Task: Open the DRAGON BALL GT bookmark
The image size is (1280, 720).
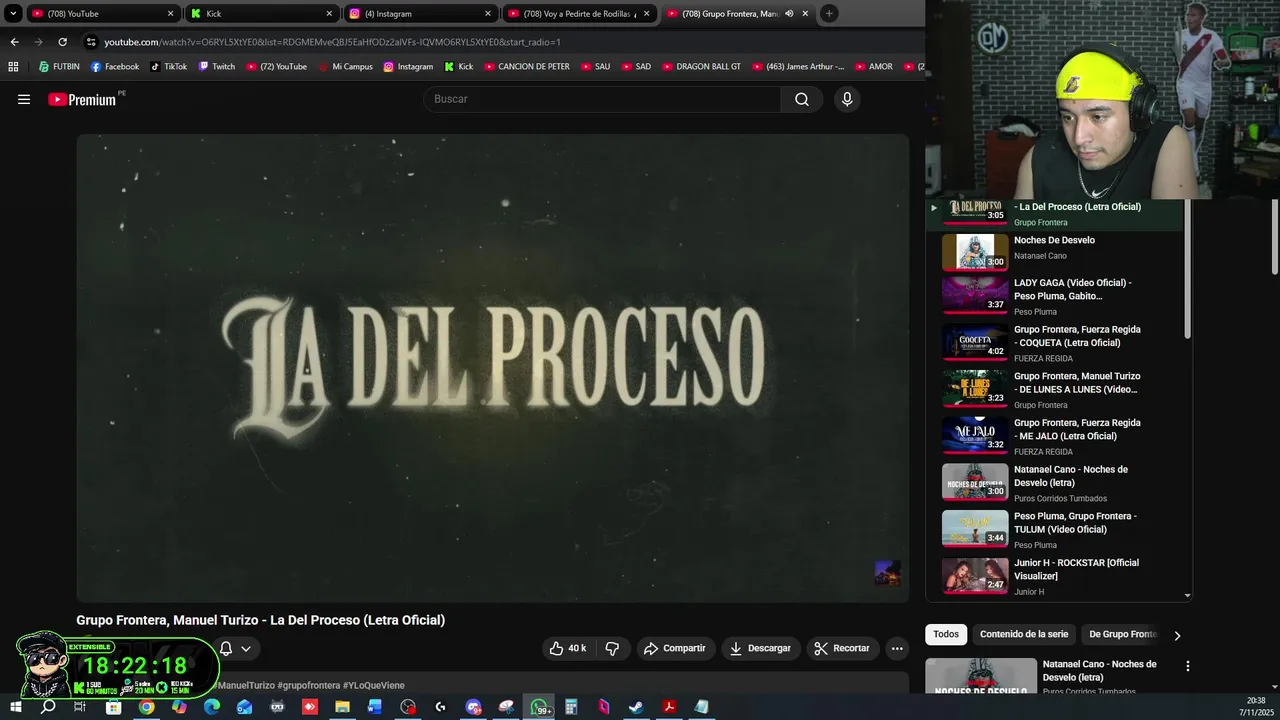Action: [700, 67]
